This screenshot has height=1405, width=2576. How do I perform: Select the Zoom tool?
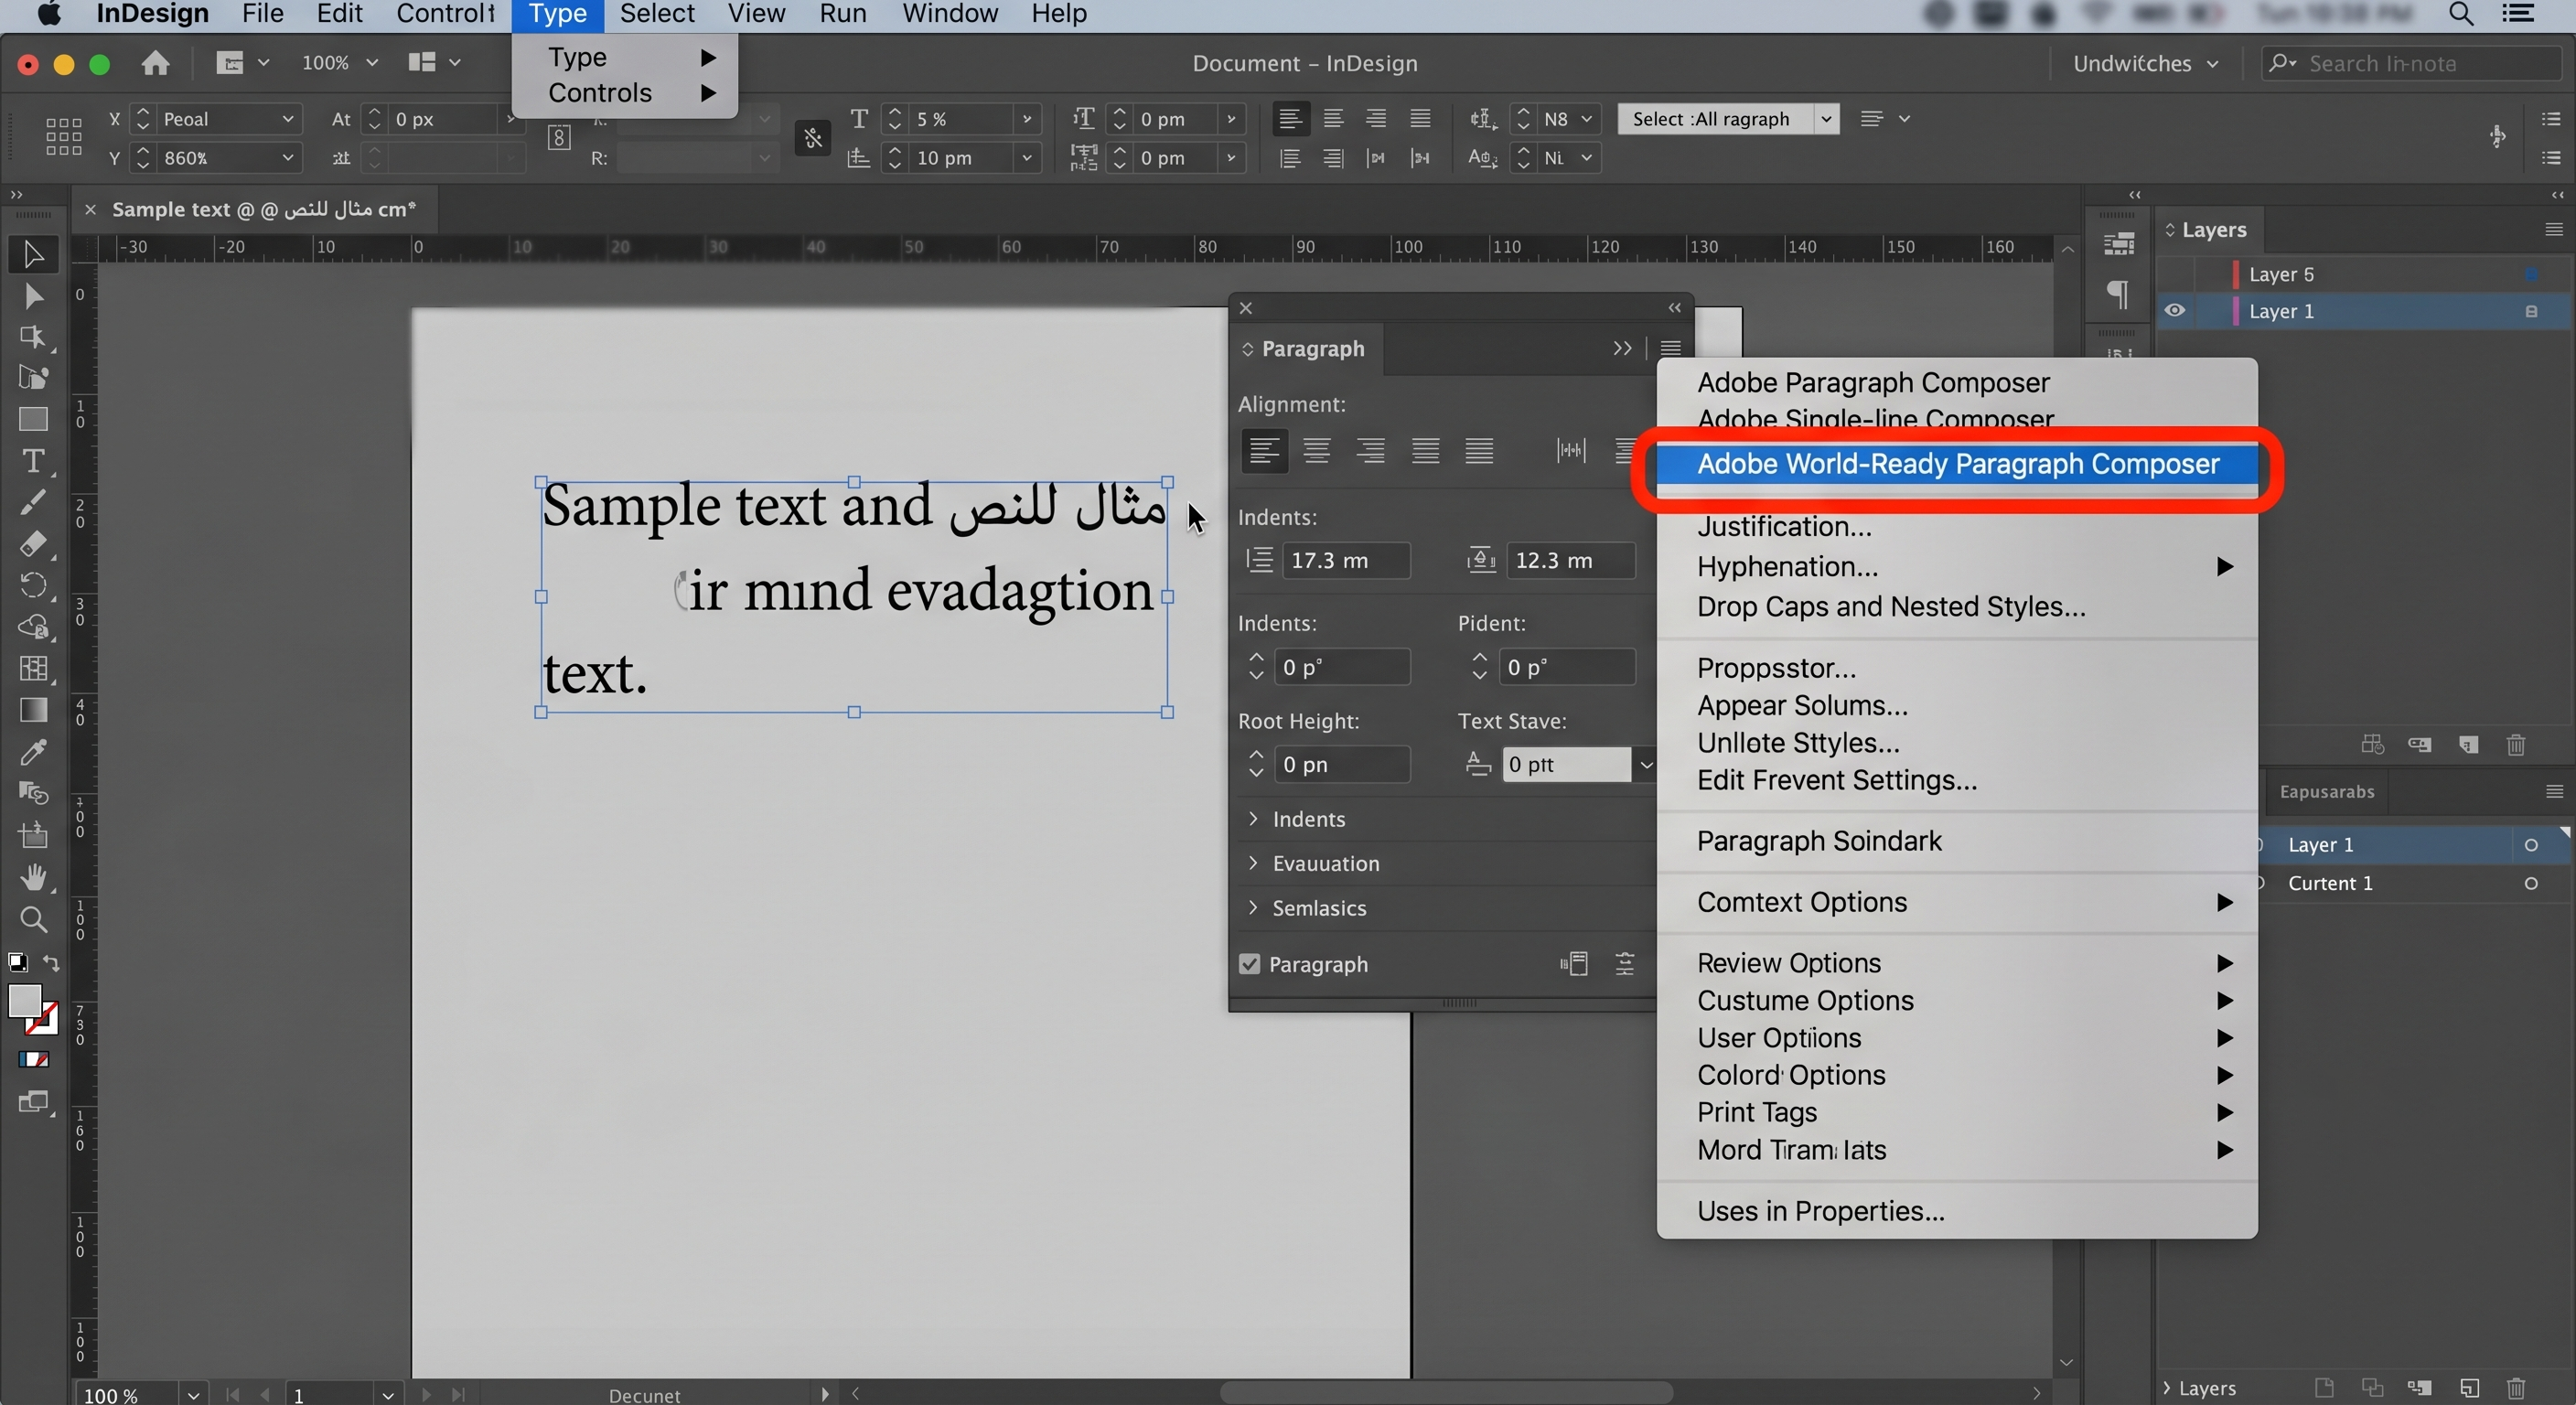(x=33, y=919)
